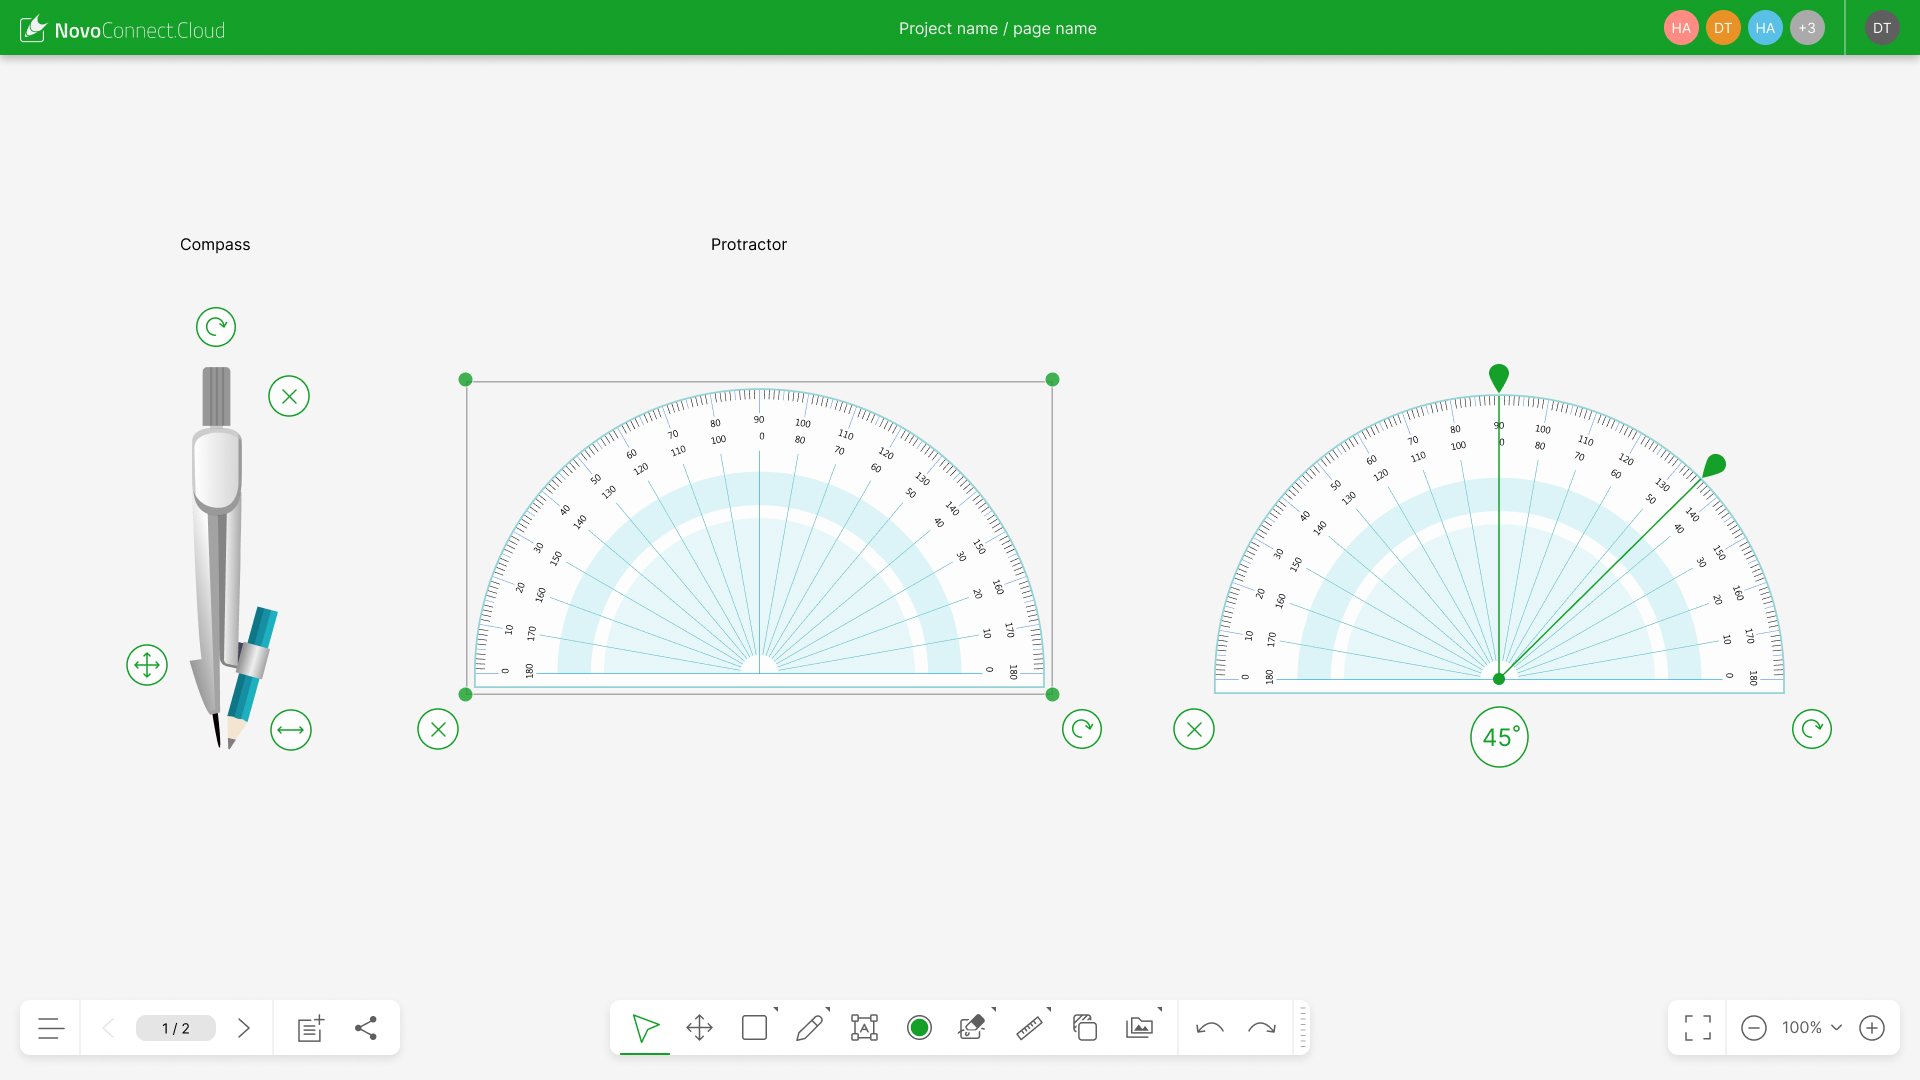Open the hamburger menu
The height and width of the screenshot is (1080, 1920).
(51, 1028)
